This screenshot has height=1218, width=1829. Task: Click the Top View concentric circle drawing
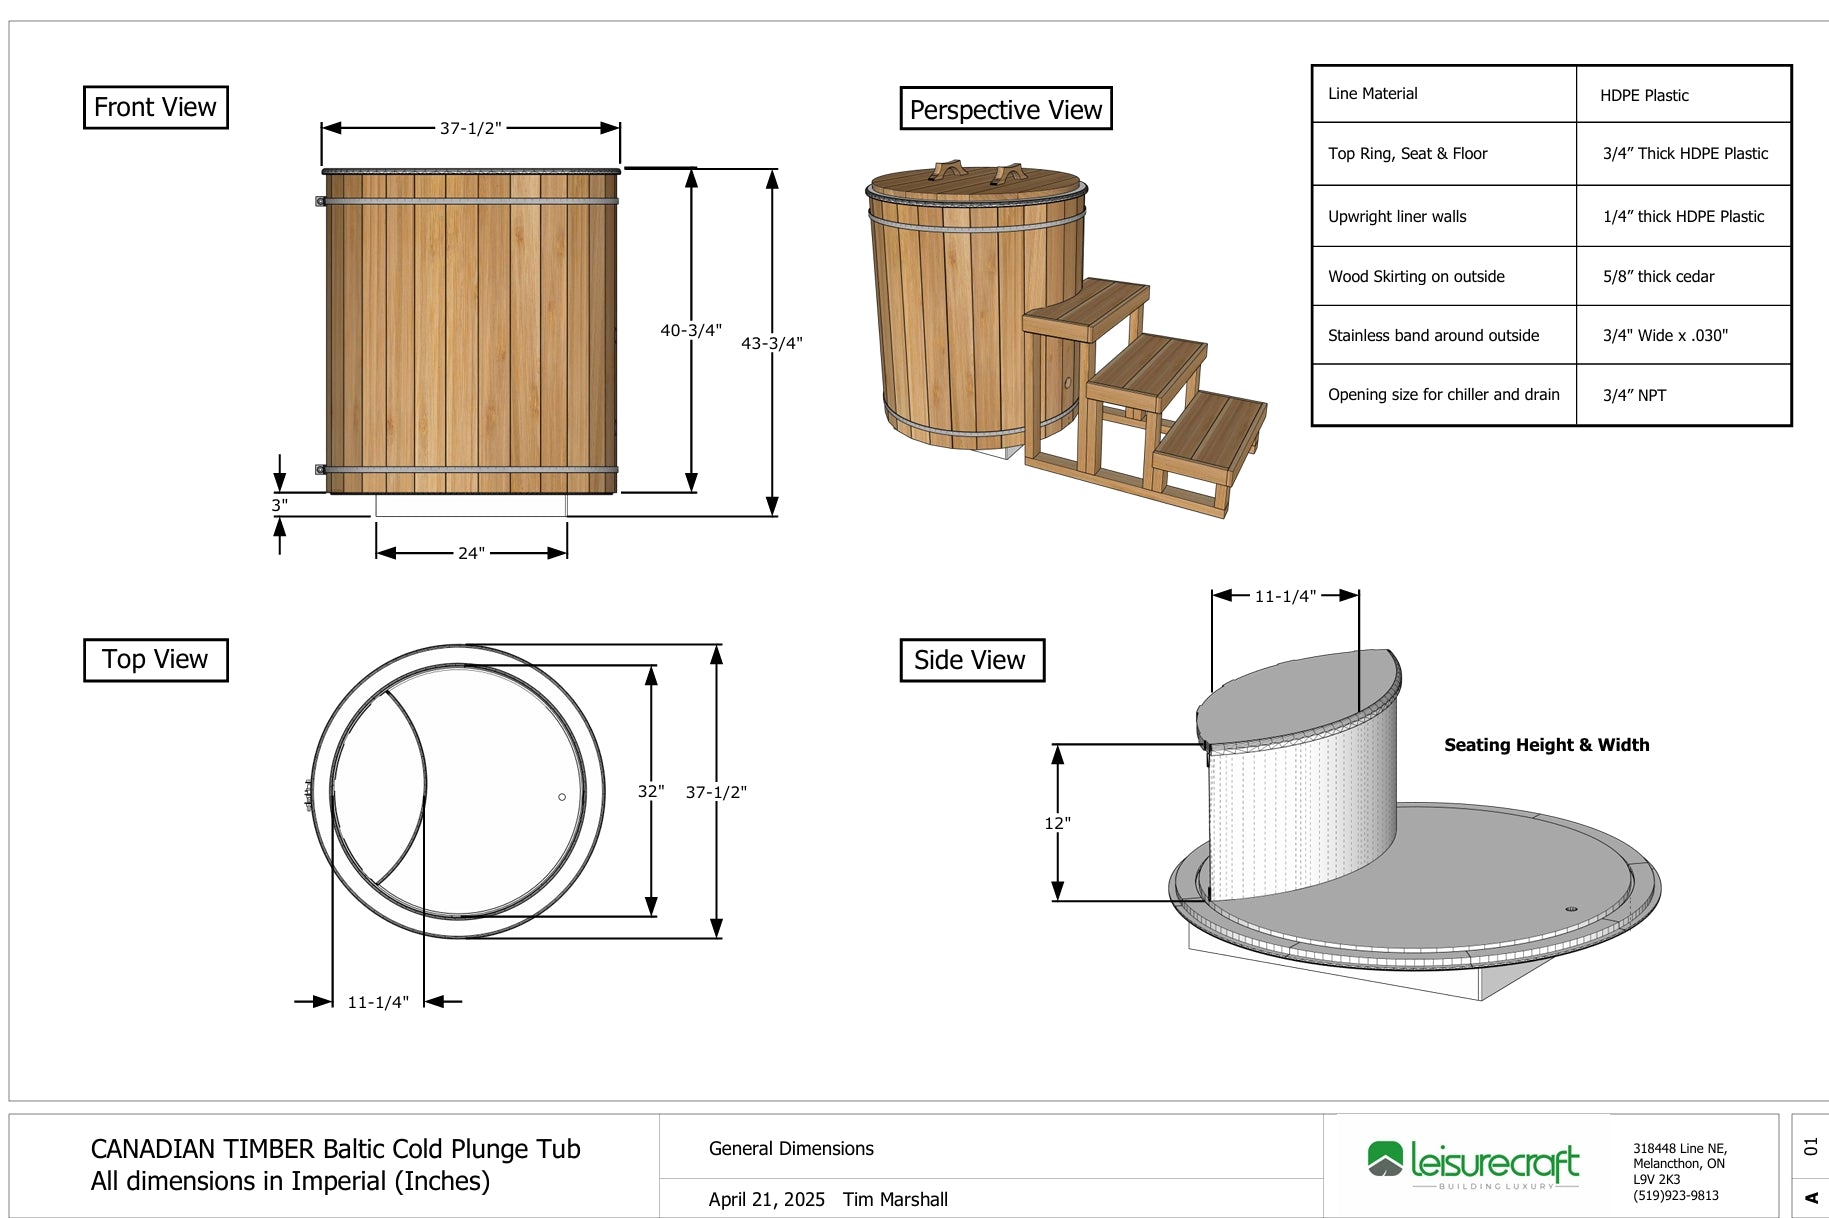[x=457, y=791]
